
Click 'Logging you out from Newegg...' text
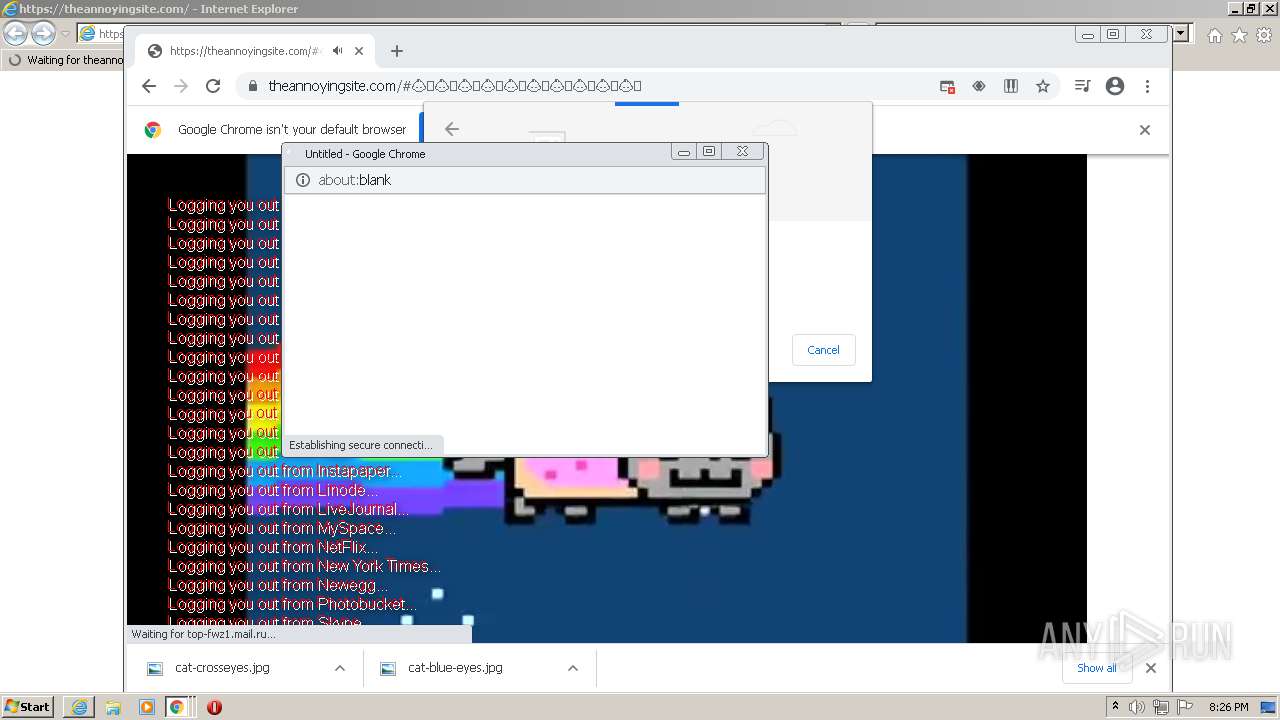point(278,585)
